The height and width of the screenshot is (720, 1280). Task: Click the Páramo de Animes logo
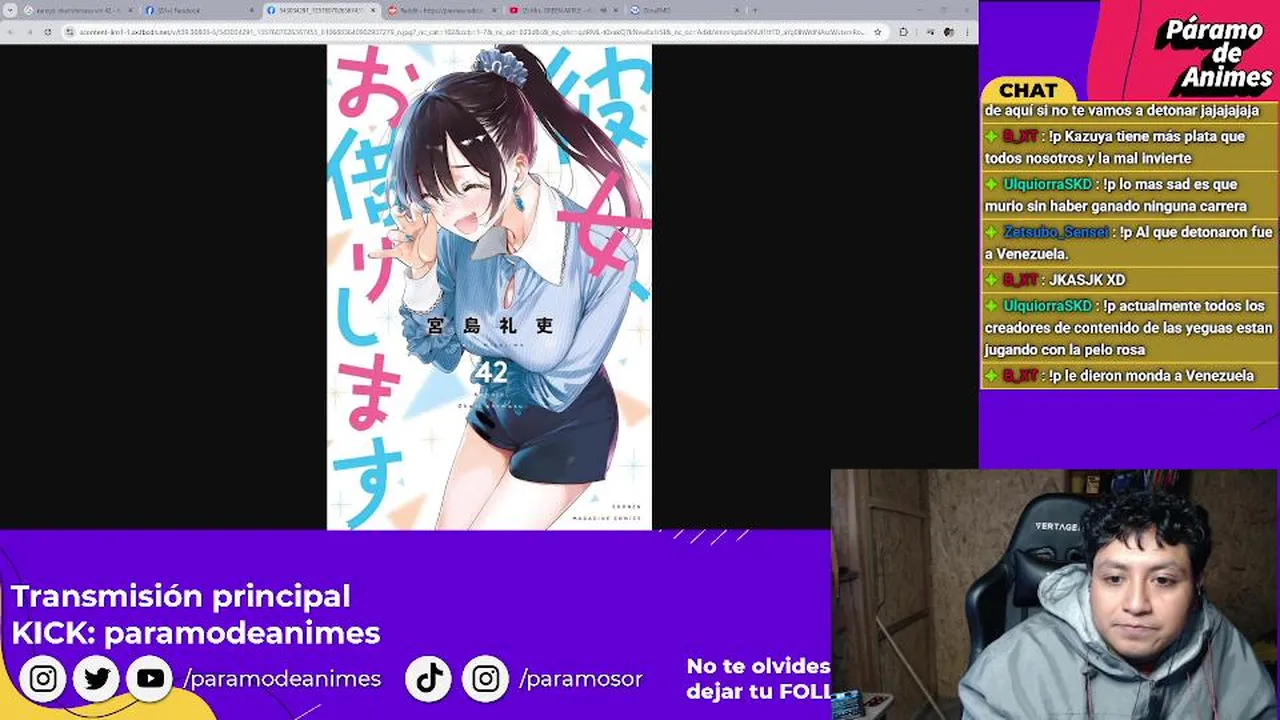pyautogui.click(x=1213, y=52)
